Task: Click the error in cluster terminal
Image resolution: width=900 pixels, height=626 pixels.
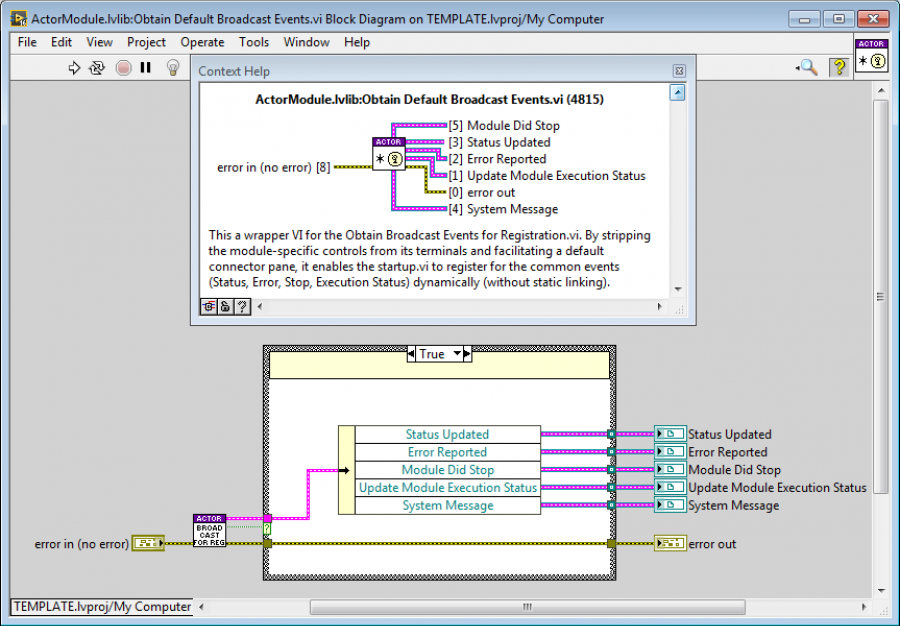Action: click(148, 543)
